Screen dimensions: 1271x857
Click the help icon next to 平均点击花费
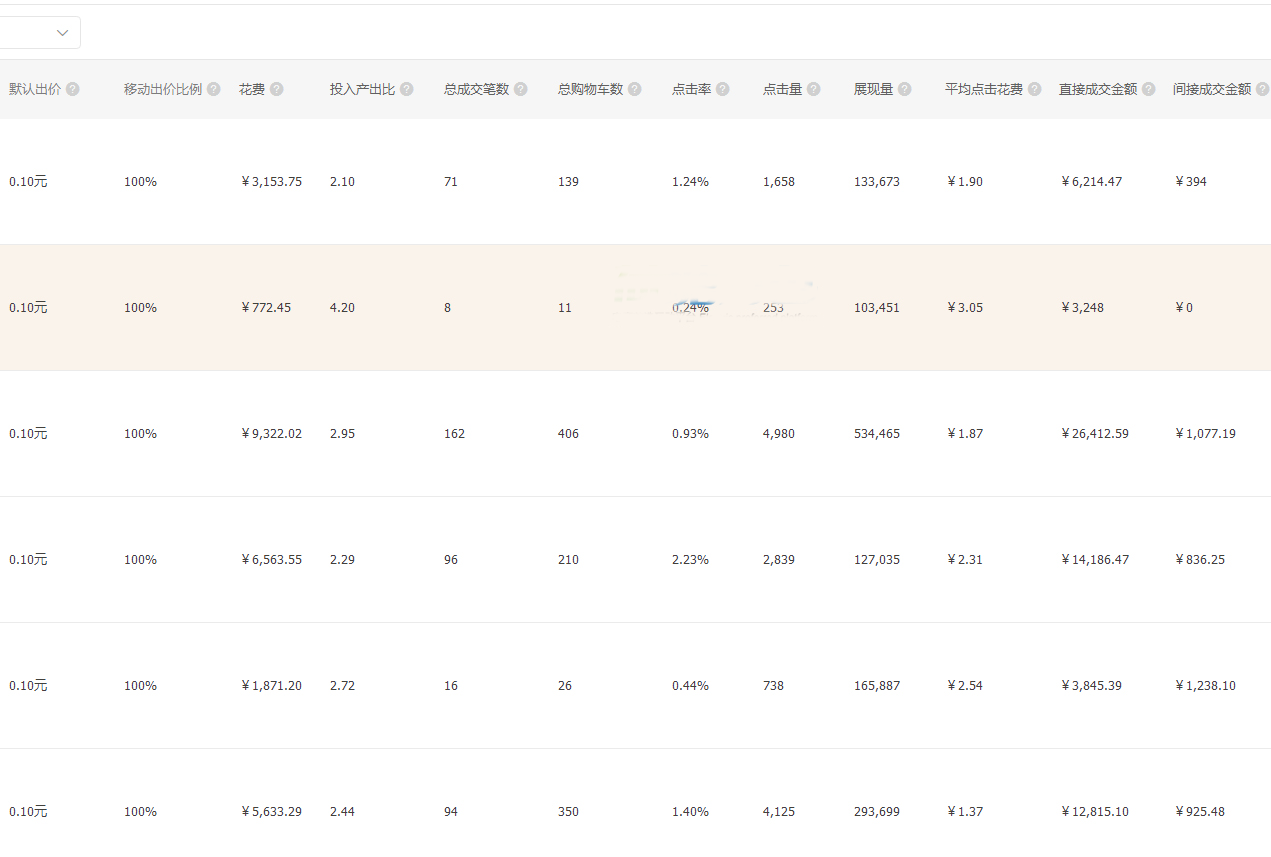(x=1035, y=89)
